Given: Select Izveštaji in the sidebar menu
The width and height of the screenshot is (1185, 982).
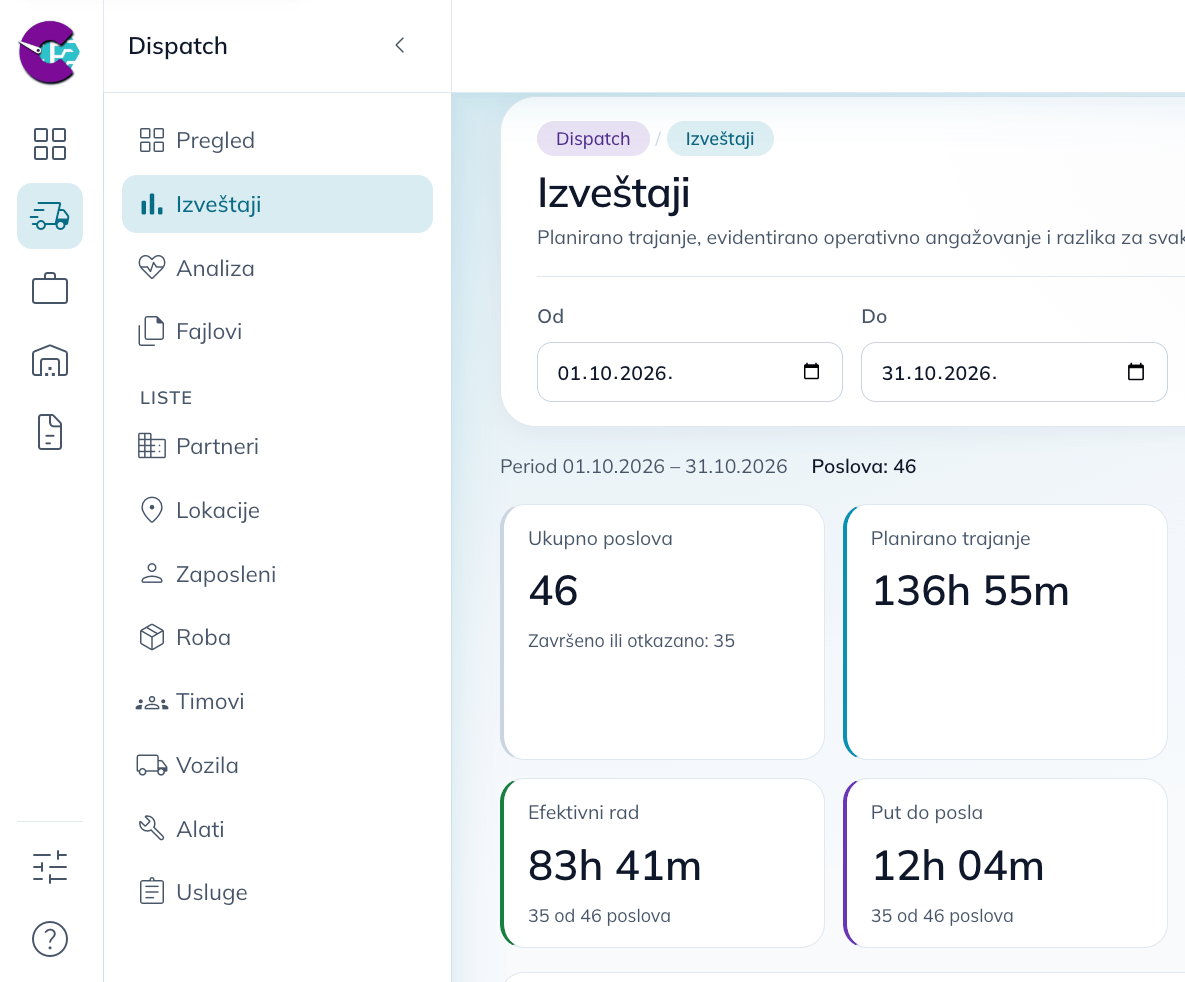Looking at the screenshot, I should tap(277, 204).
